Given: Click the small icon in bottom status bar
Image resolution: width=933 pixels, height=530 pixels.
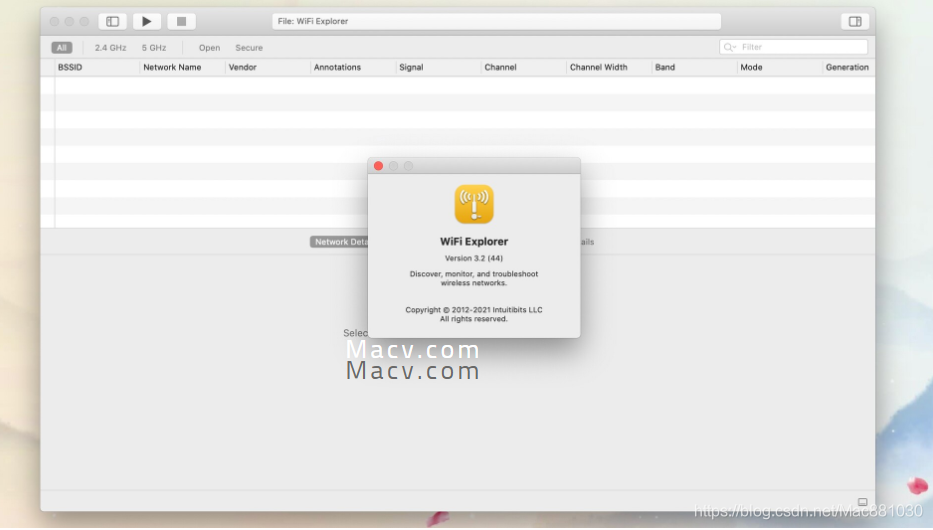Looking at the screenshot, I should coord(862,501).
